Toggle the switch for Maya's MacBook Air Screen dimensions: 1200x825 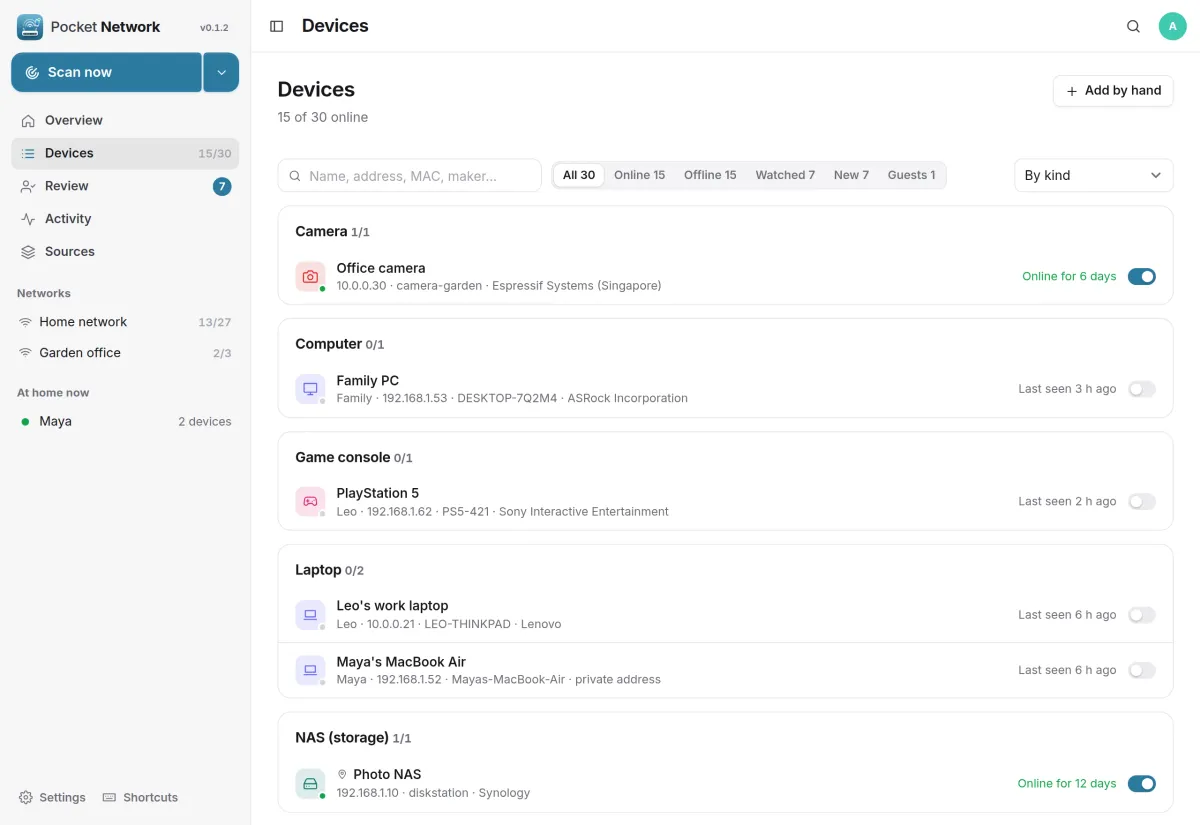click(1141, 670)
